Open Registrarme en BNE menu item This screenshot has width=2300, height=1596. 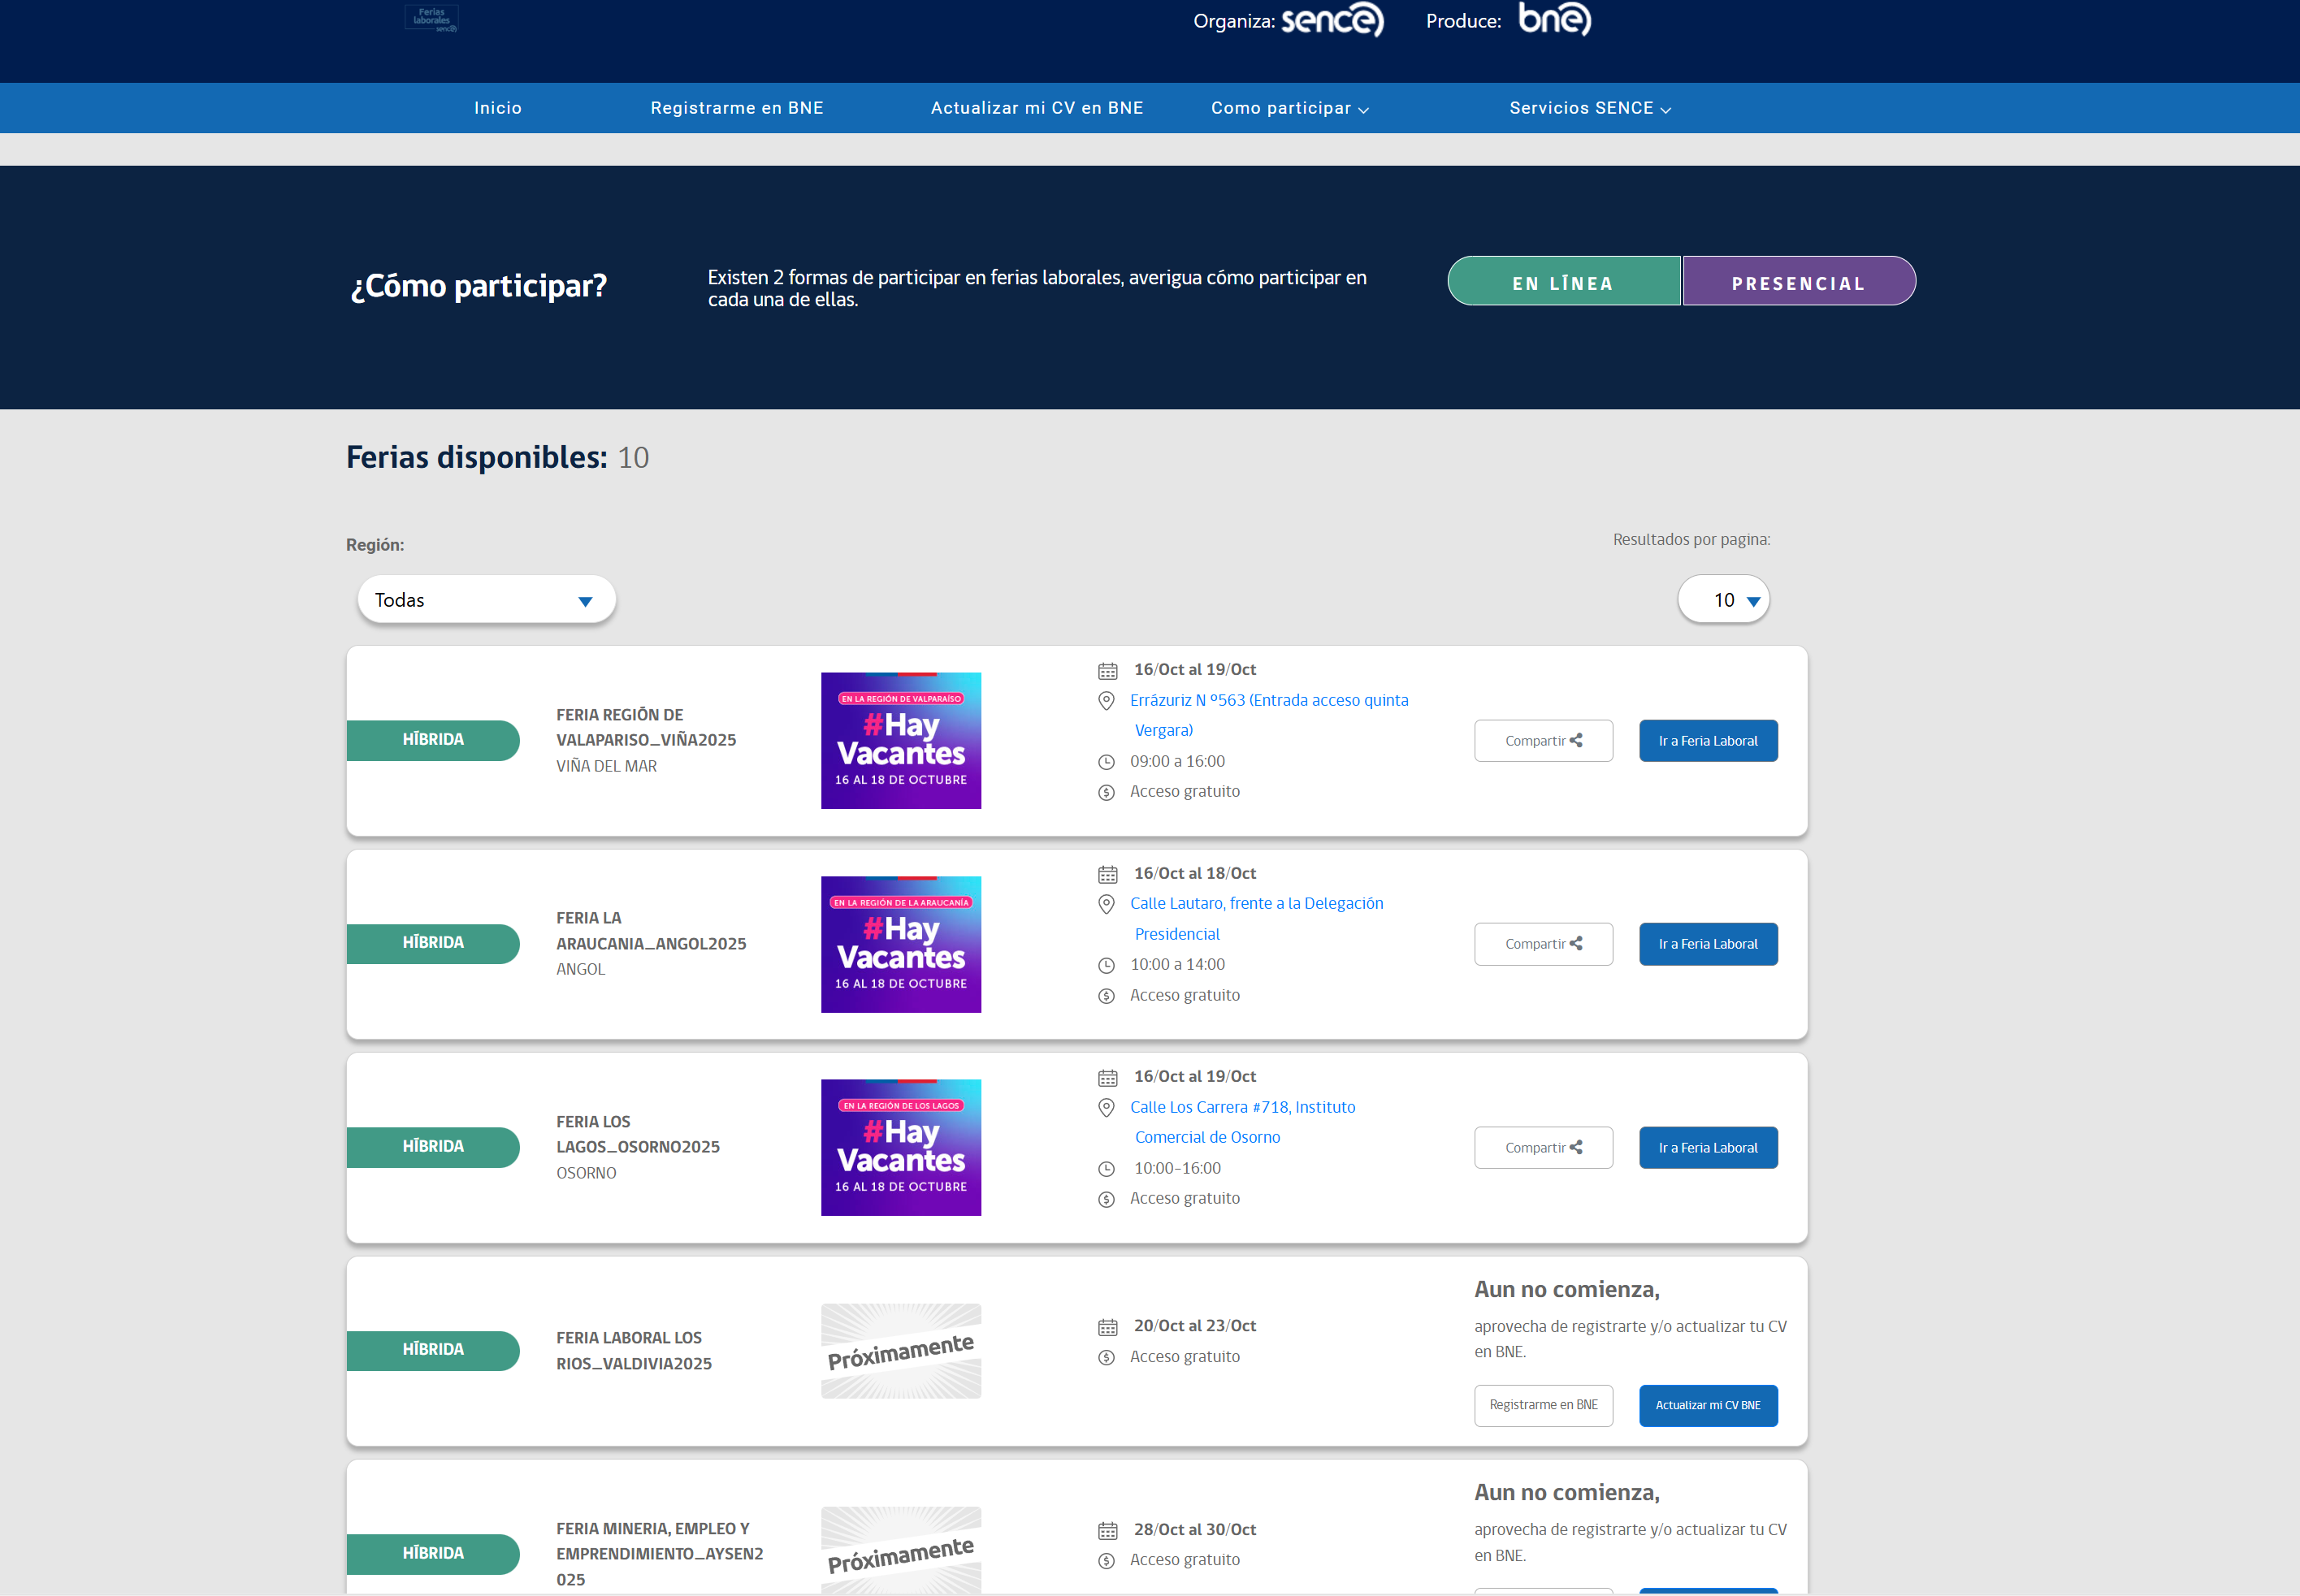pyautogui.click(x=737, y=108)
